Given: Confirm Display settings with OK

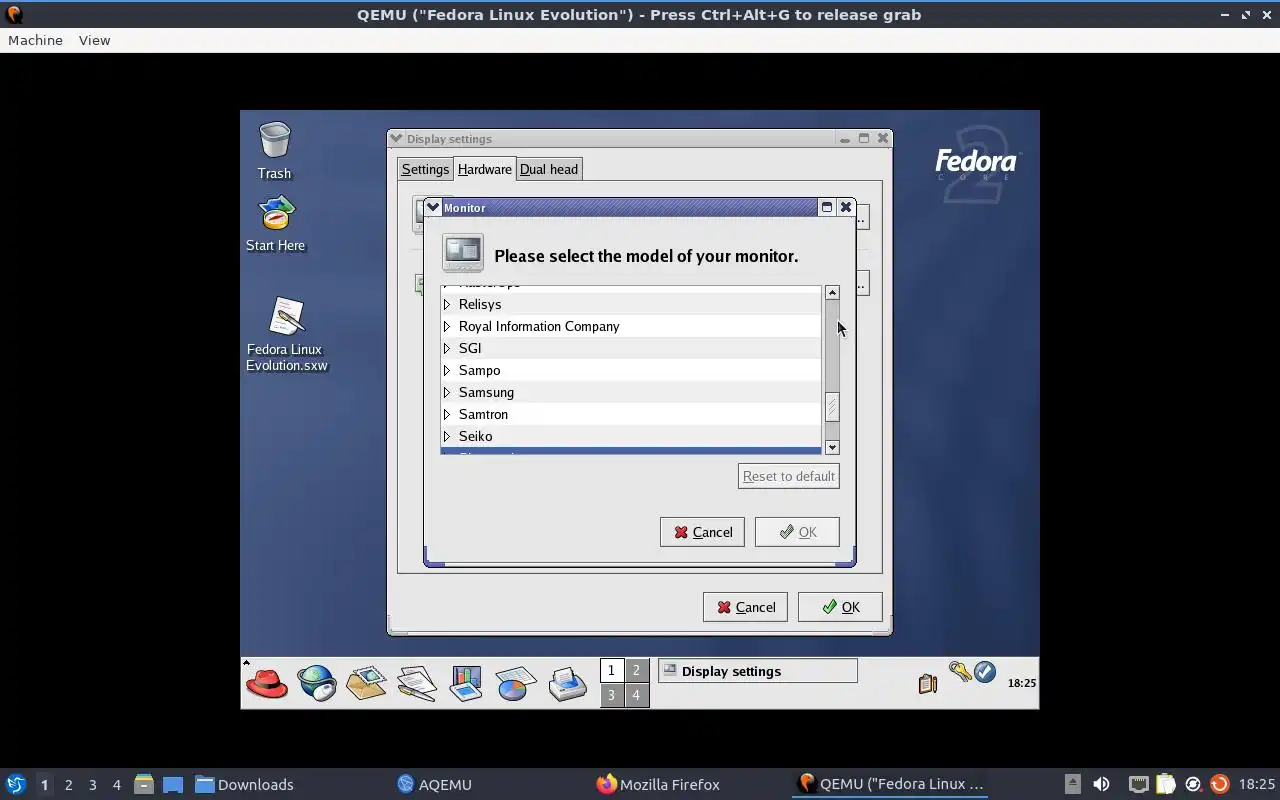Looking at the screenshot, I should tap(840, 607).
